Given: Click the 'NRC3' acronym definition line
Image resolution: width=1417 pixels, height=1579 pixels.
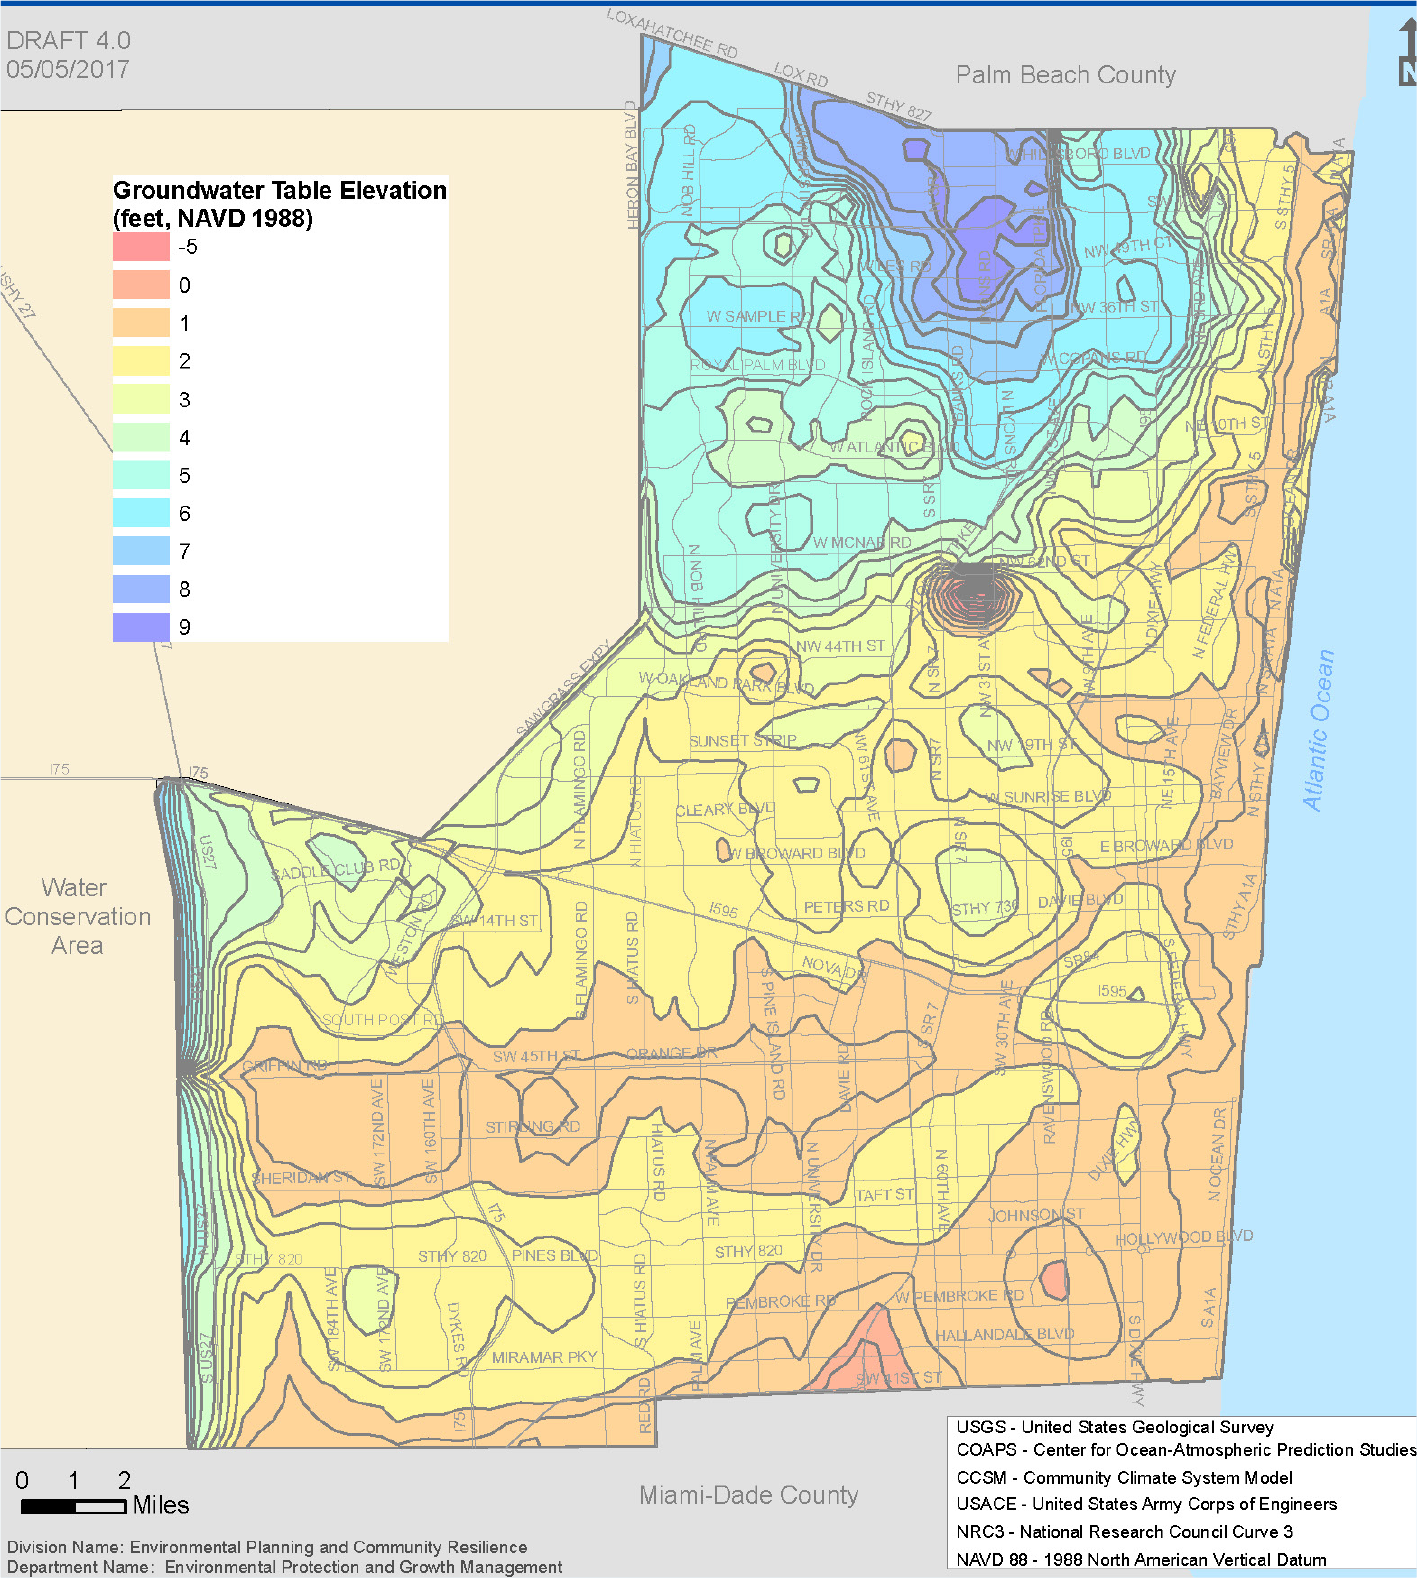Looking at the screenshot, I should point(1124,1532).
